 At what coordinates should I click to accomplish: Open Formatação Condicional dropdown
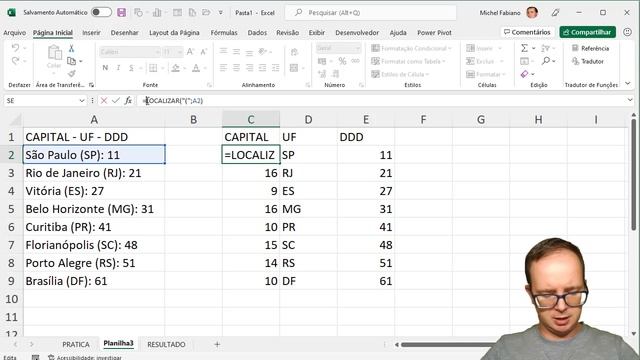[x=411, y=48]
